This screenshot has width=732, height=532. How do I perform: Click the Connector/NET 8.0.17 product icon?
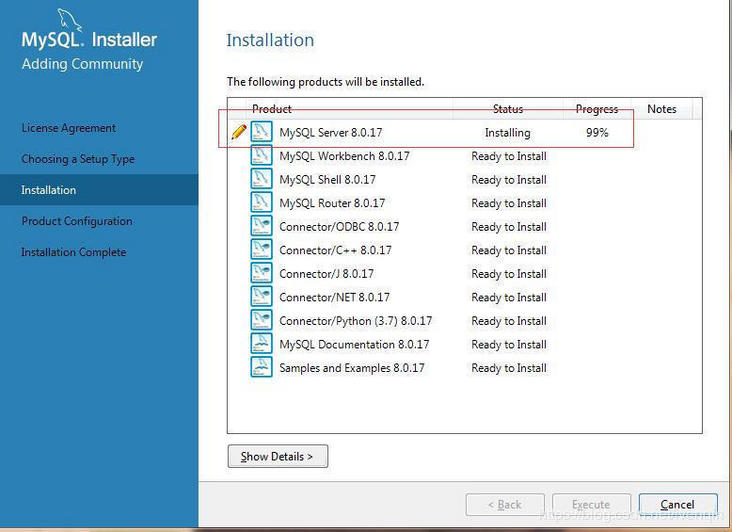point(261,297)
